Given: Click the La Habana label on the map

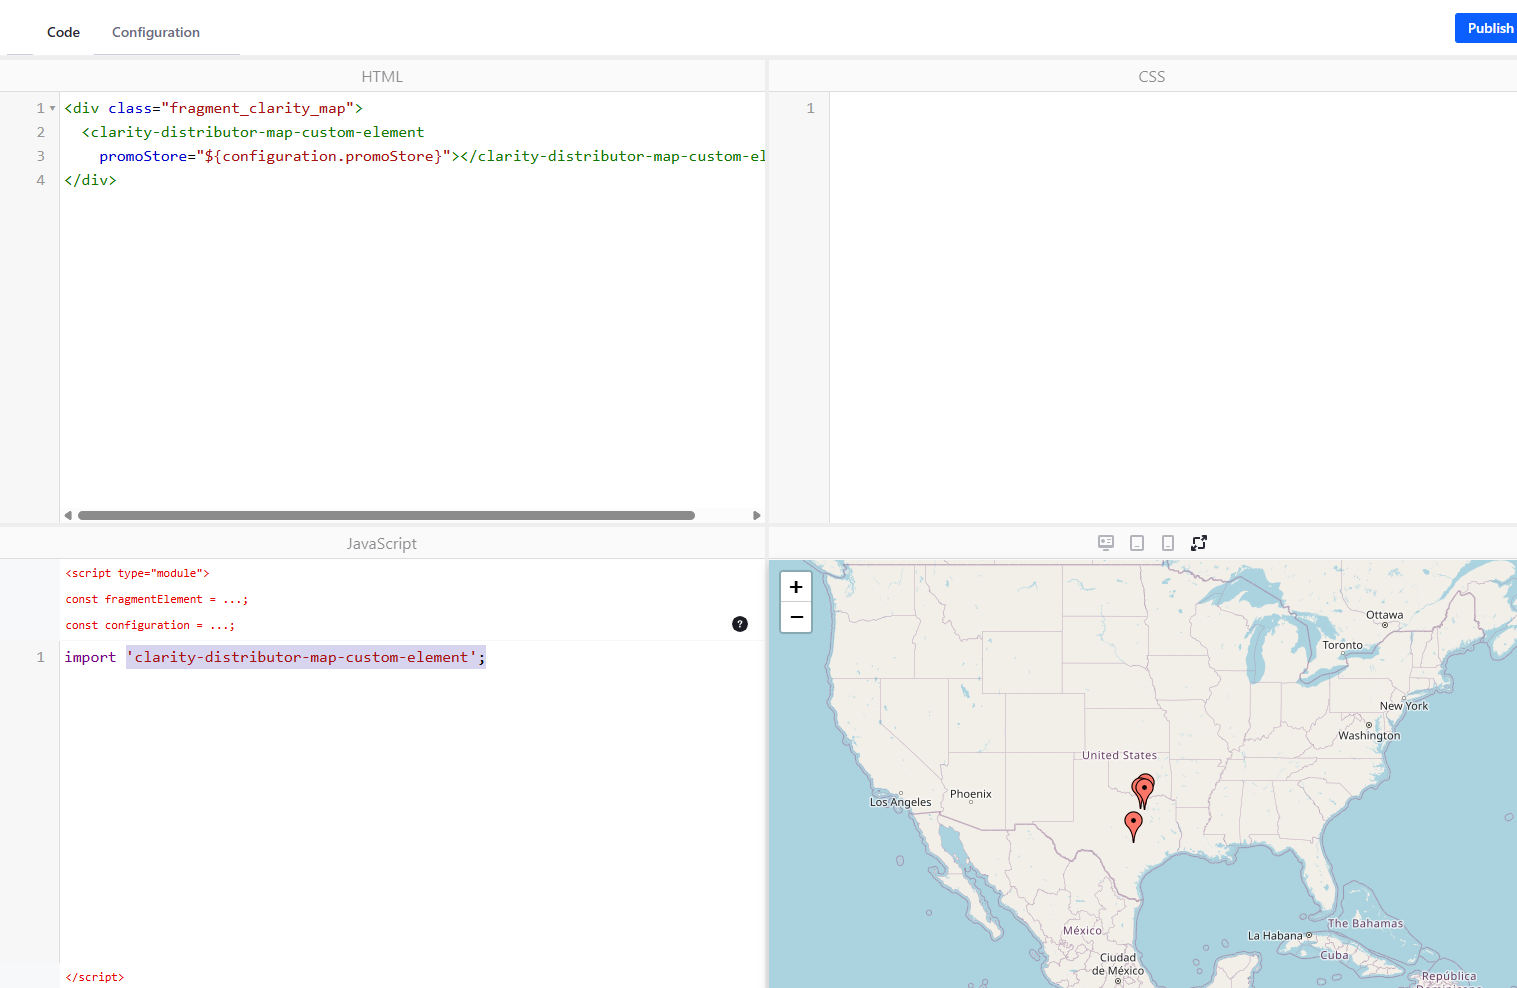Looking at the screenshot, I should click(1275, 936).
